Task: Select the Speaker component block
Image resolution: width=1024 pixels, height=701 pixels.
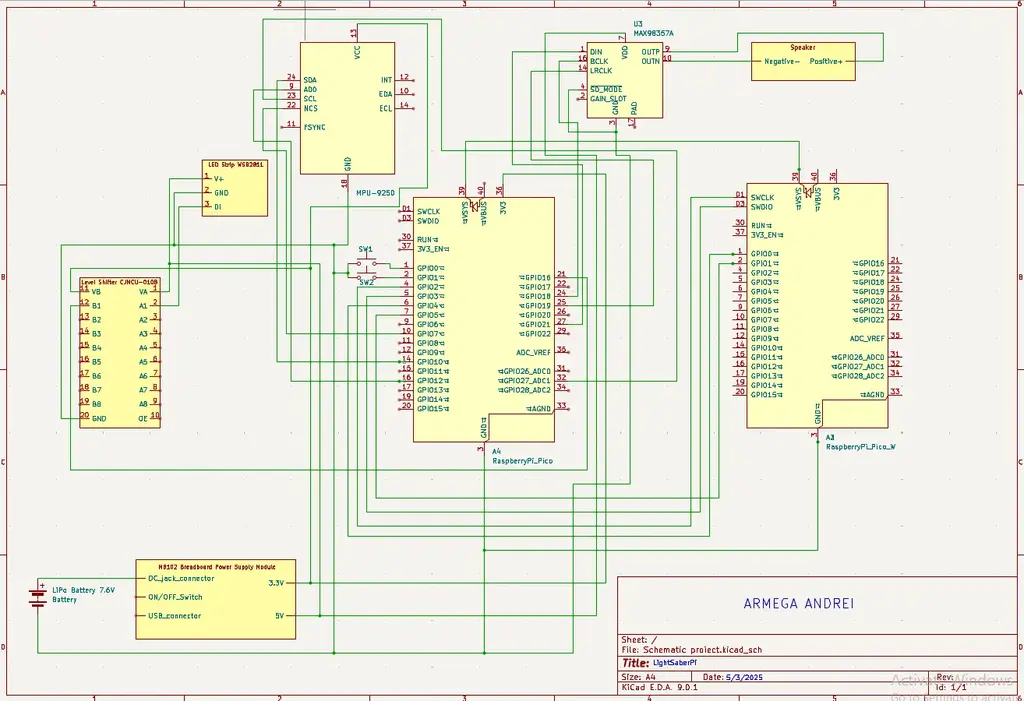Action: tap(803, 61)
